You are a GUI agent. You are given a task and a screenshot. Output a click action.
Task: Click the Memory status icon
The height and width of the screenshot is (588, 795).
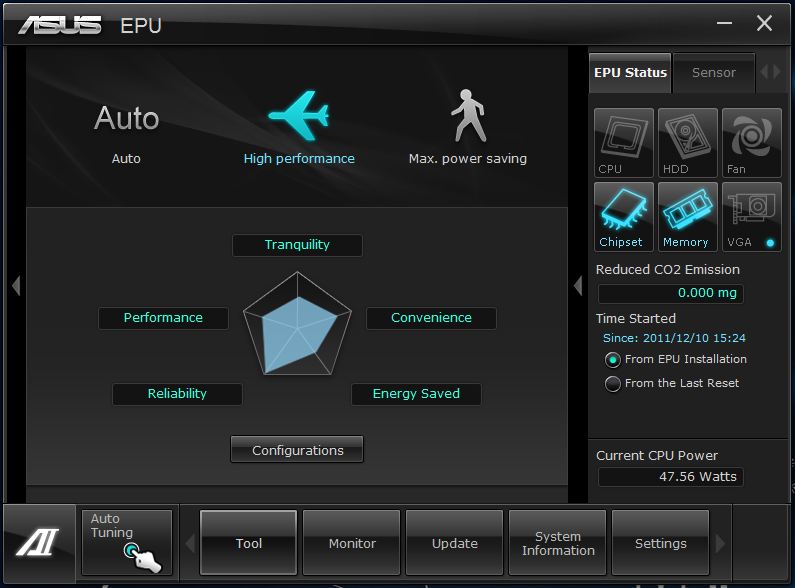click(x=688, y=216)
